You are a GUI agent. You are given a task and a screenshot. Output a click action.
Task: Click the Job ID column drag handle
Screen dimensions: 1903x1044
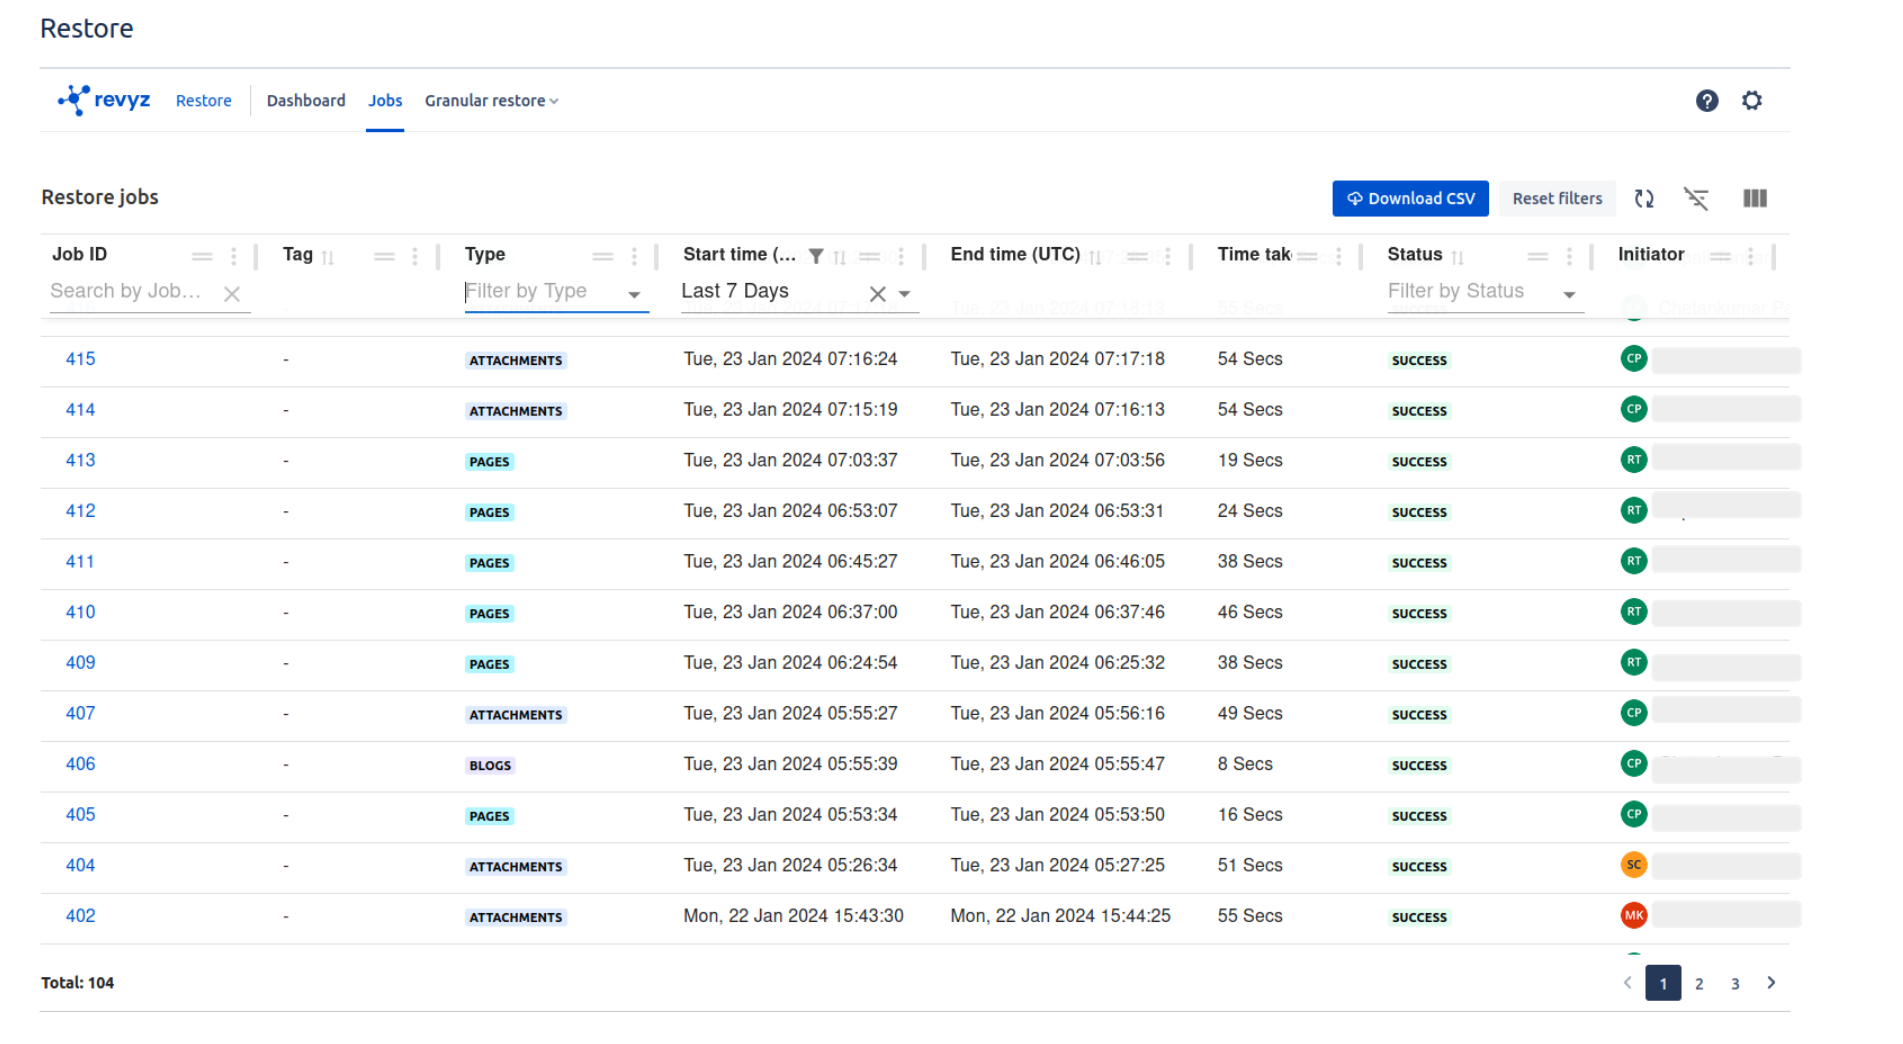click(202, 257)
